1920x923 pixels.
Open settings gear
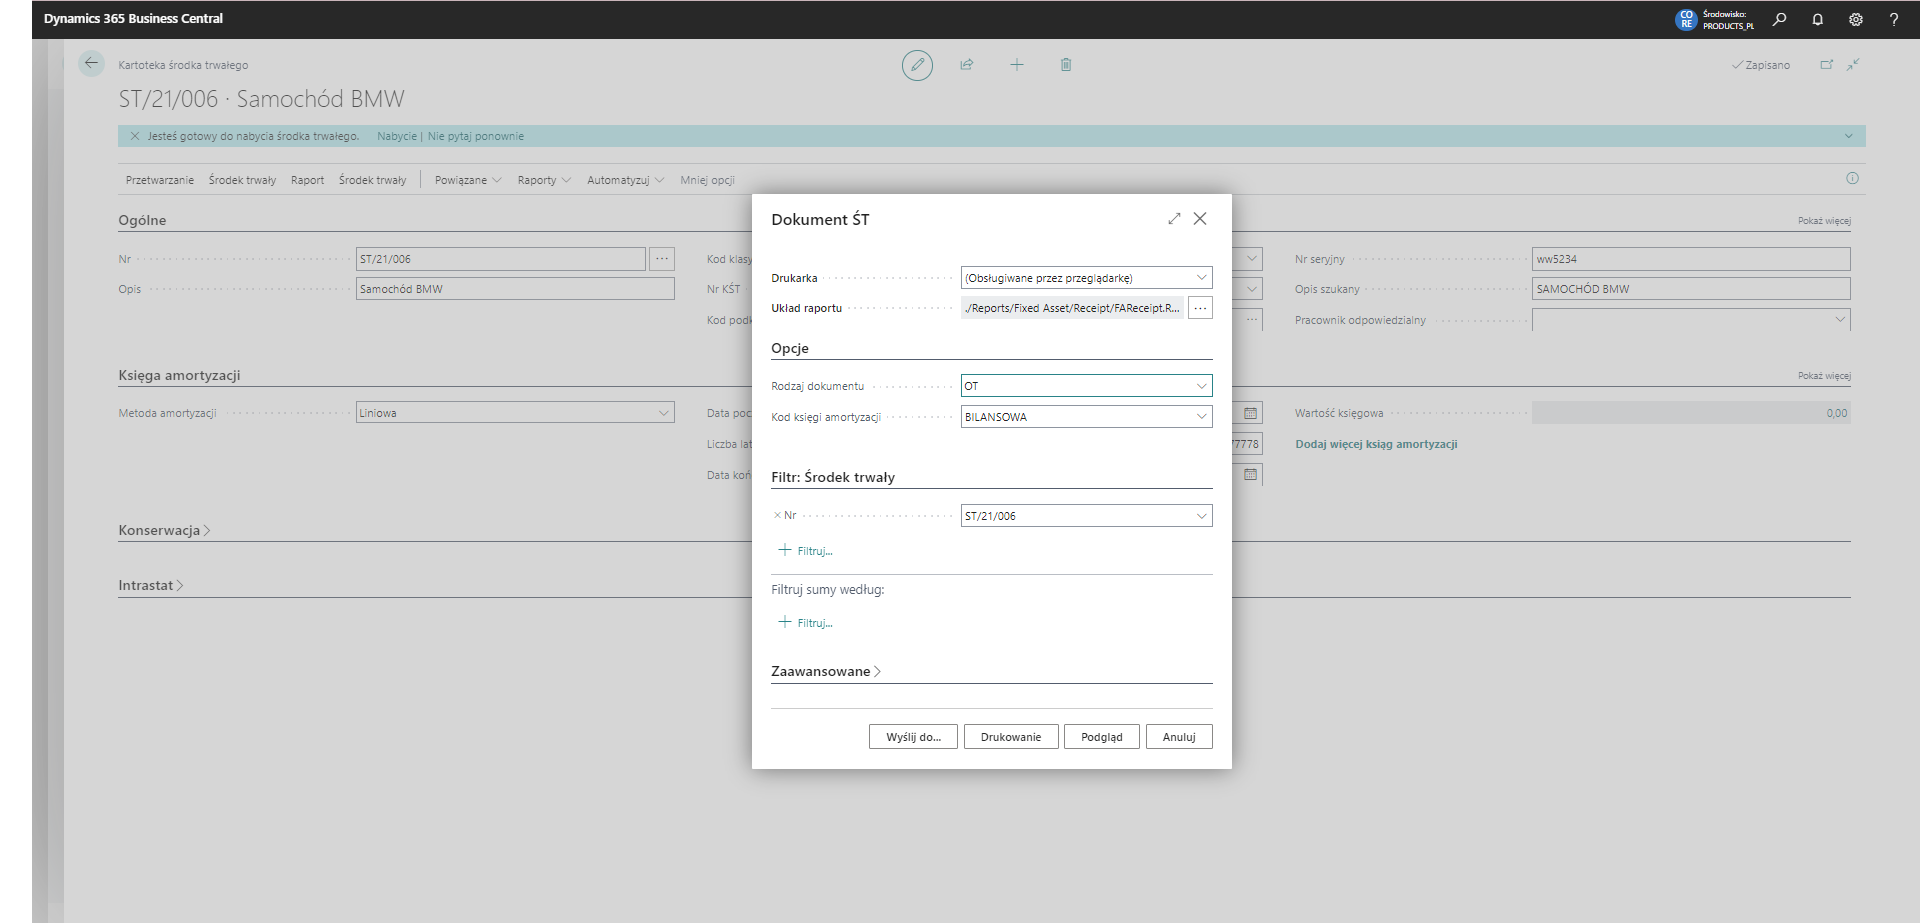(x=1856, y=19)
